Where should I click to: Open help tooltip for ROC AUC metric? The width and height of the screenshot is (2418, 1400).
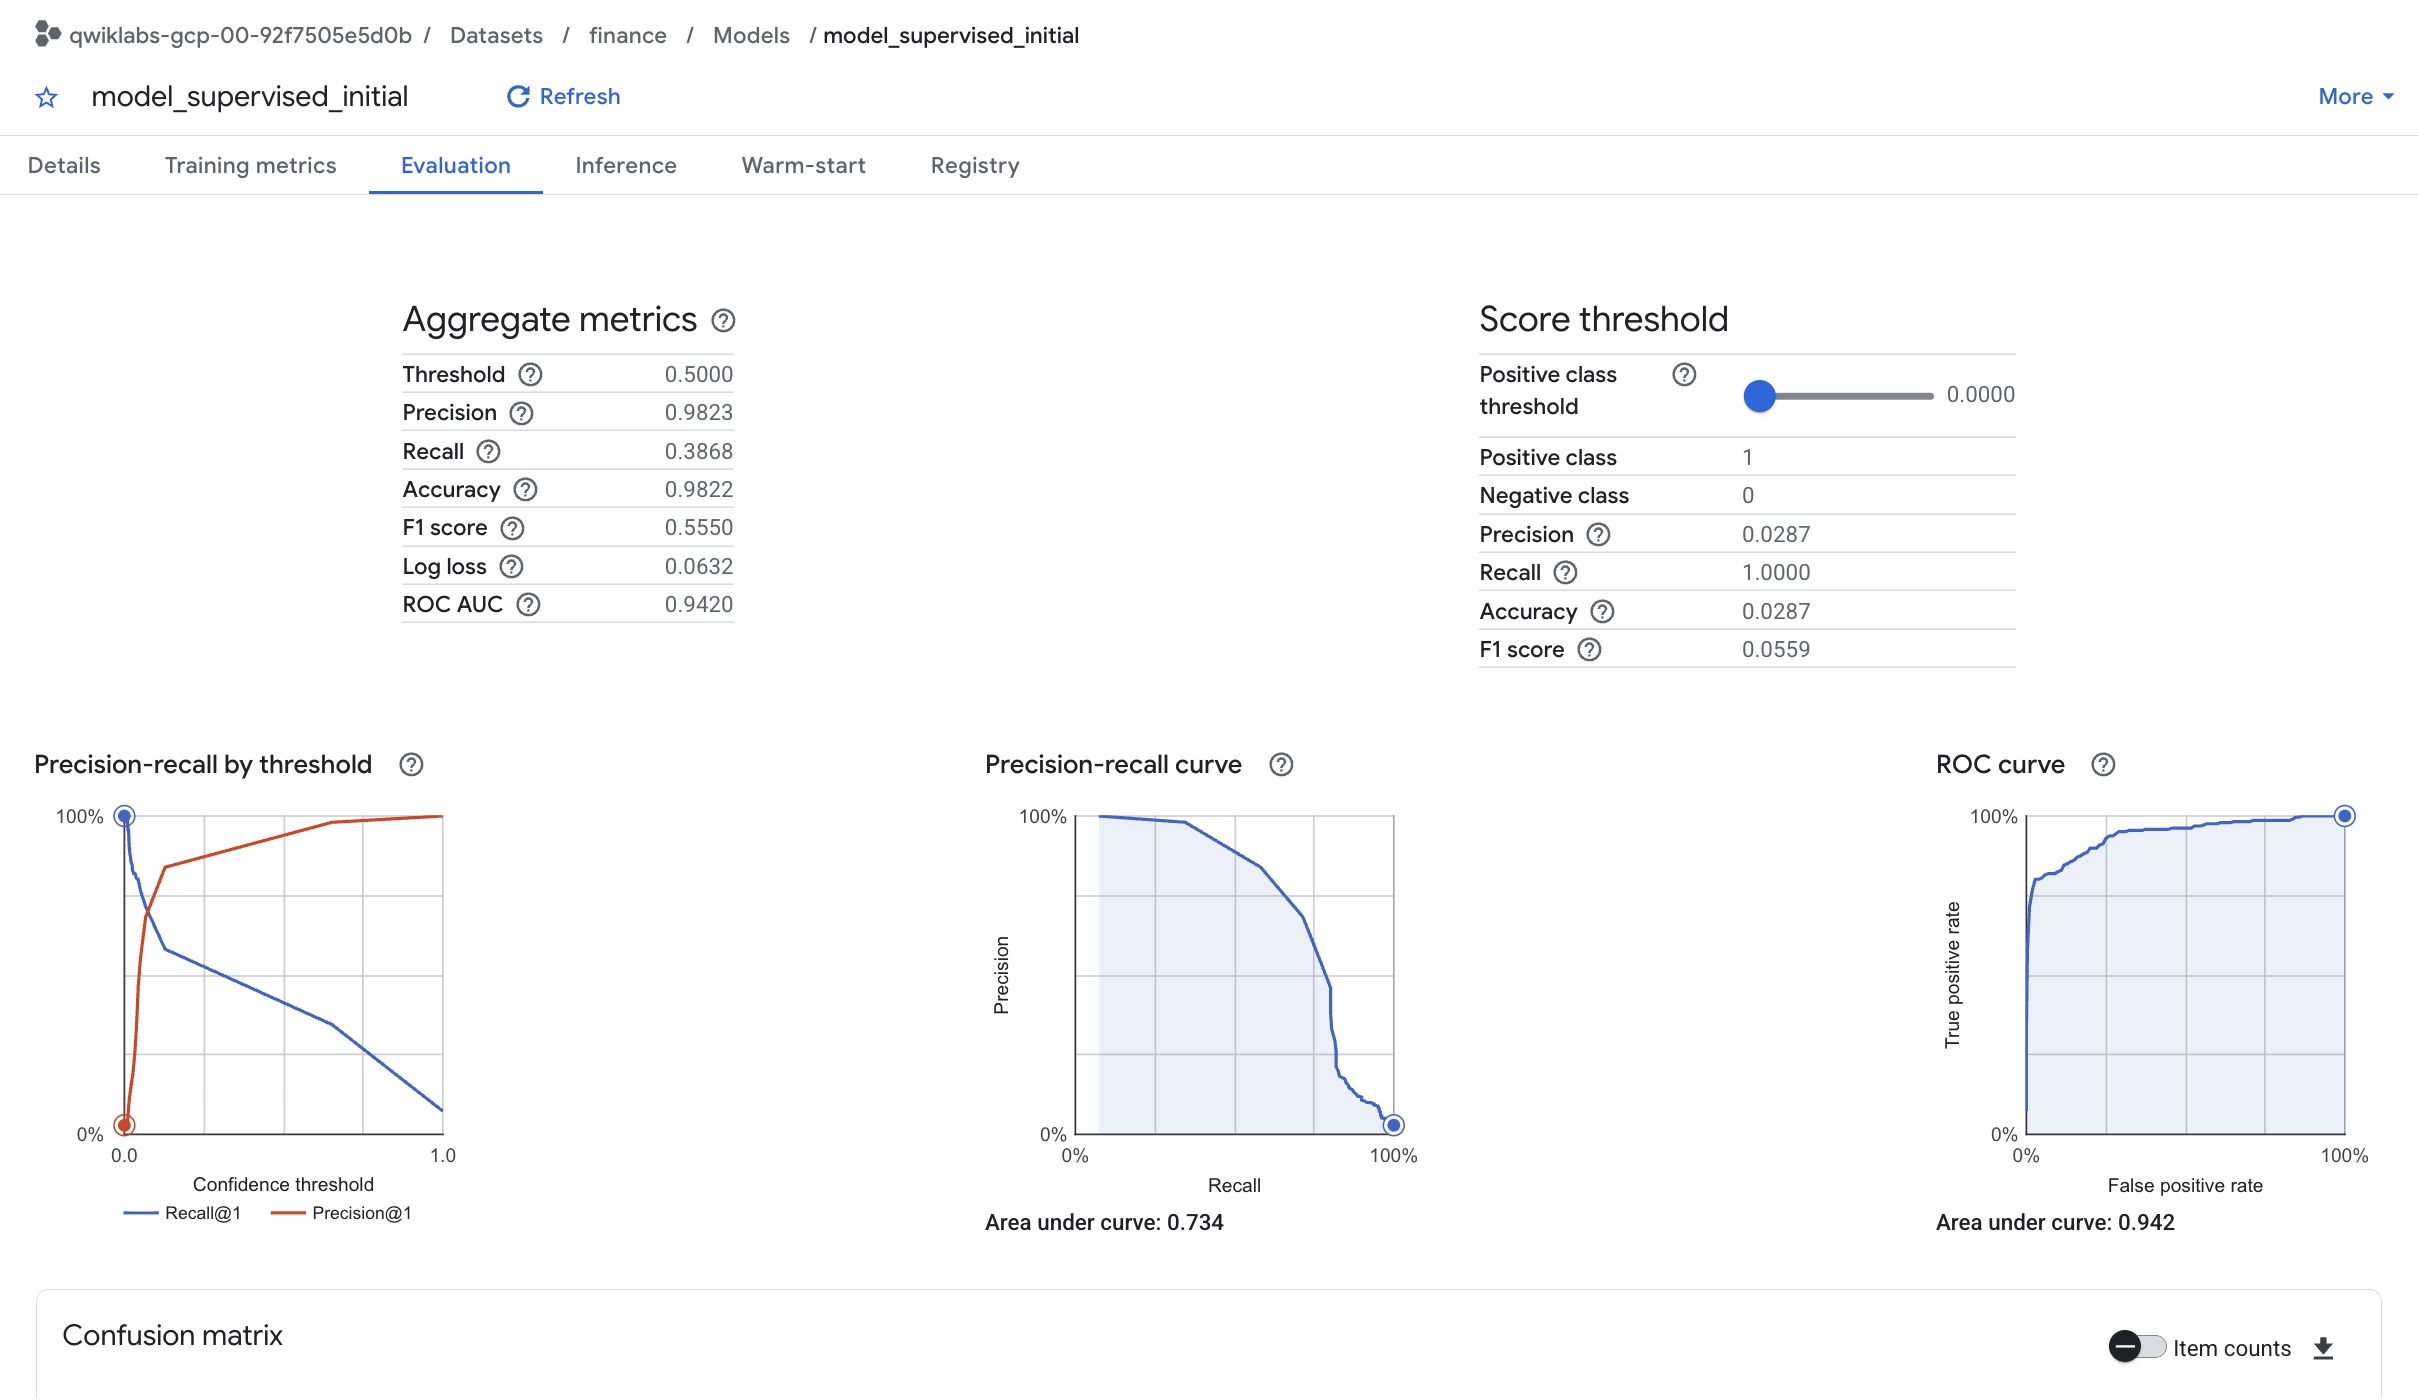(x=530, y=604)
